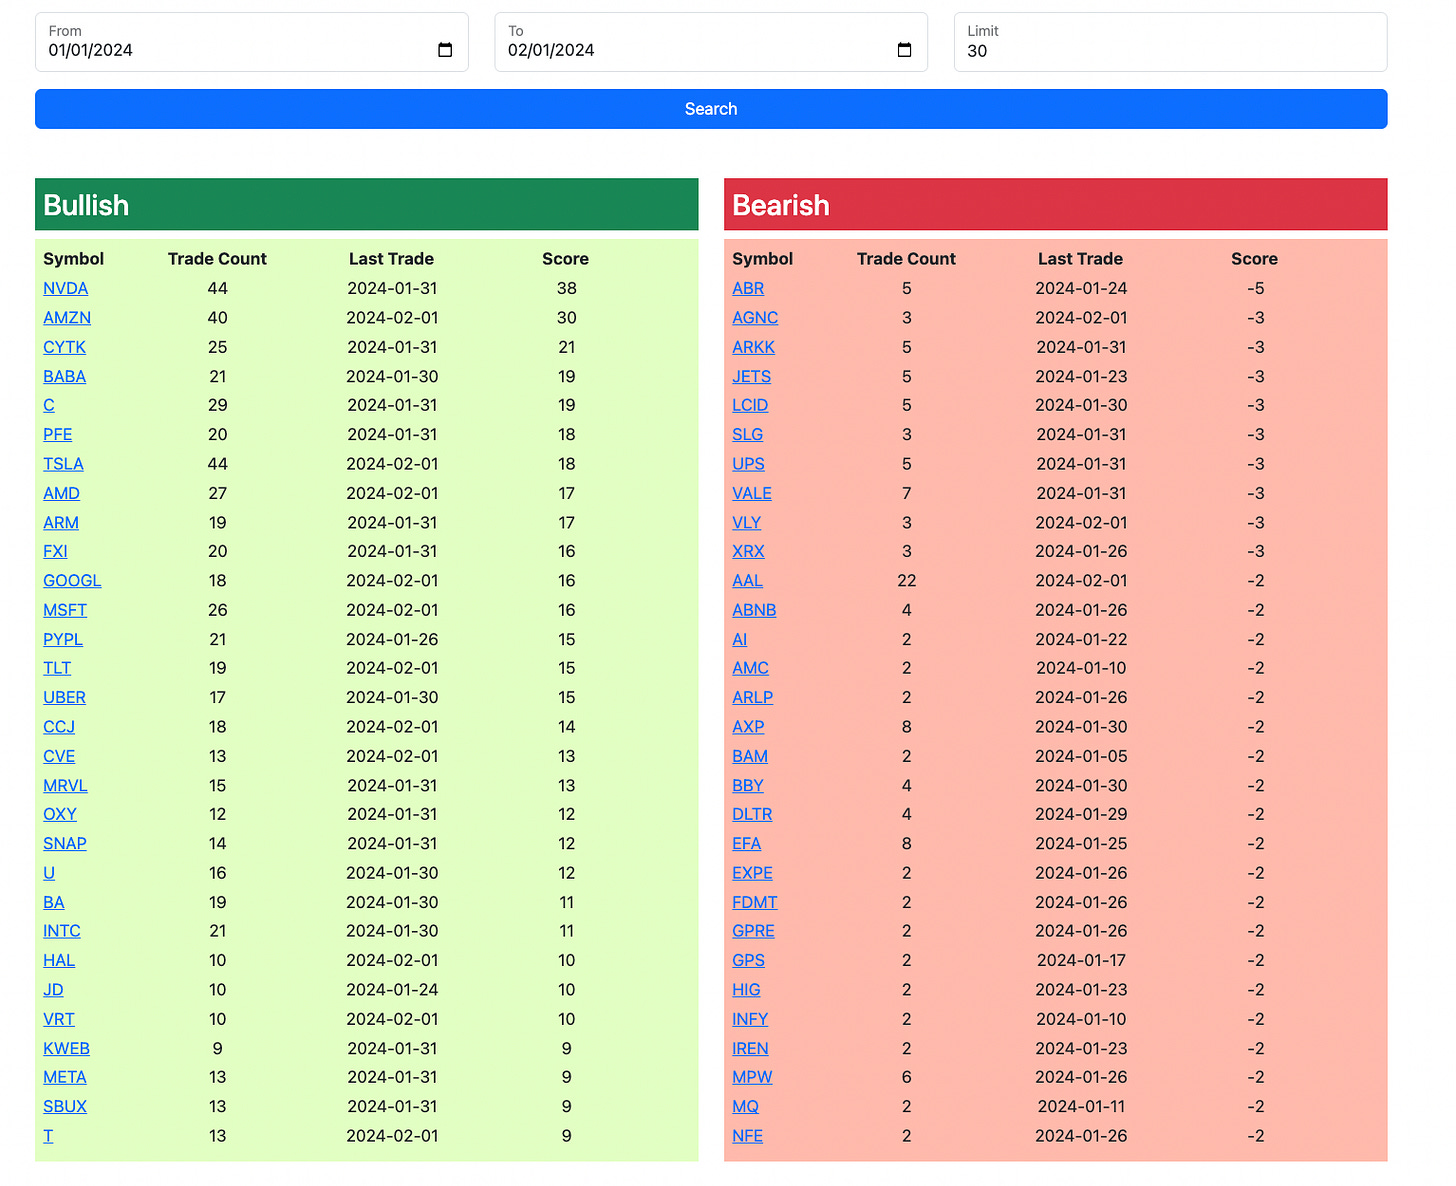The width and height of the screenshot is (1456, 1186).
Task: Open the MRVL symbol link
Action: [x=65, y=785]
